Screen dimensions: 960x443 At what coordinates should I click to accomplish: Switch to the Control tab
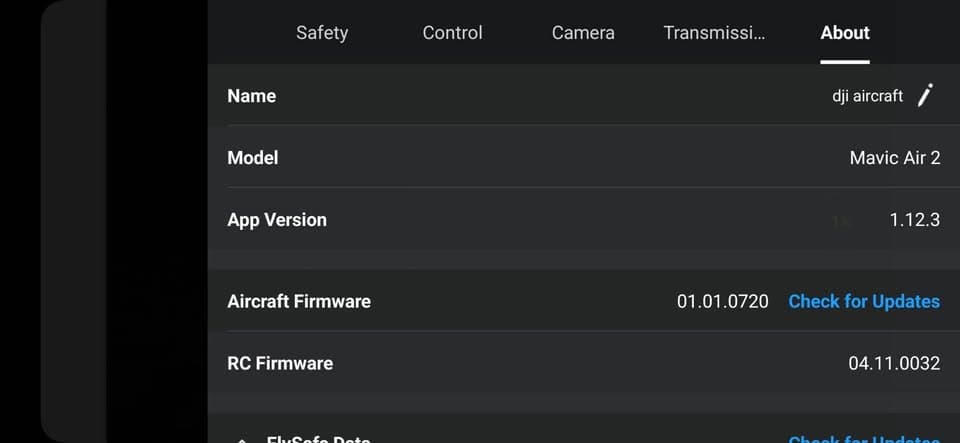coord(452,32)
